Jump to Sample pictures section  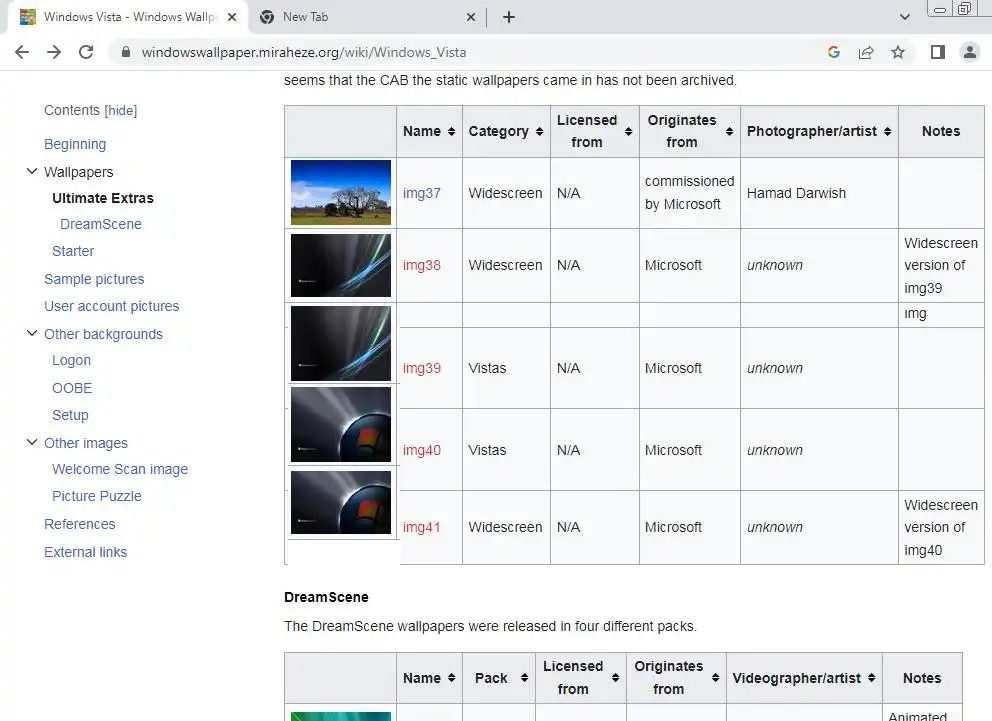(94, 279)
